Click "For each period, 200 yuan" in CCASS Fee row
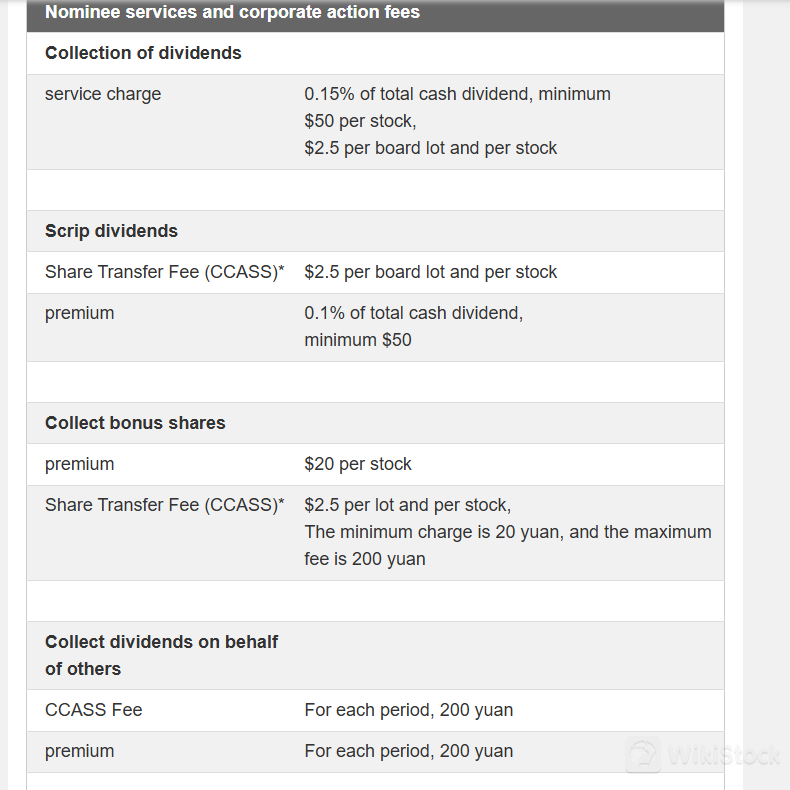This screenshot has width=790, height=790. pos(408,710)
